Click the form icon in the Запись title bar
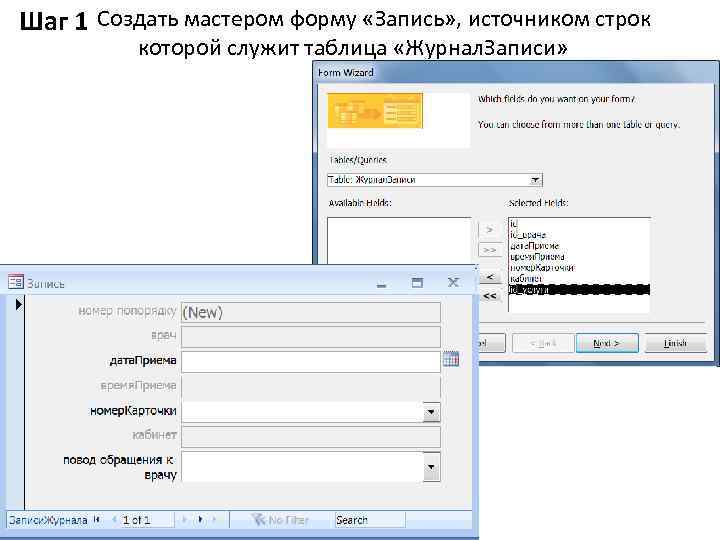This screenshot has width=720, height=540. coord(15,281)
